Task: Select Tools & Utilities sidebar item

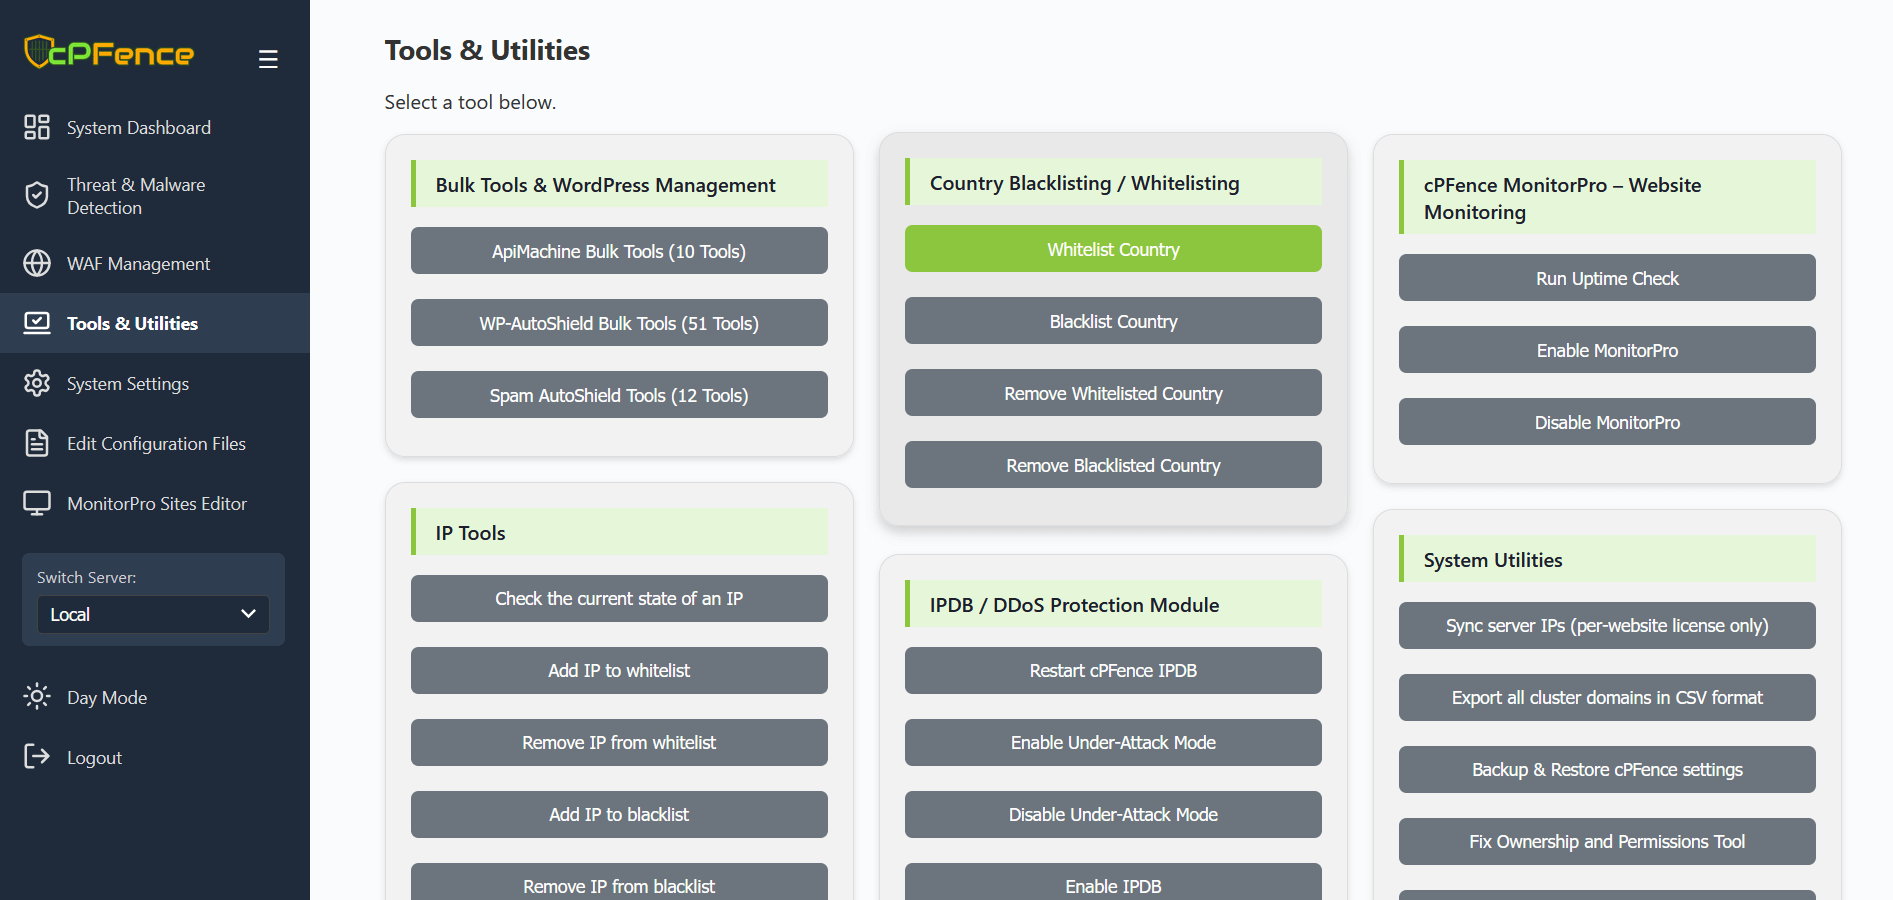Action: coord(155,323)
